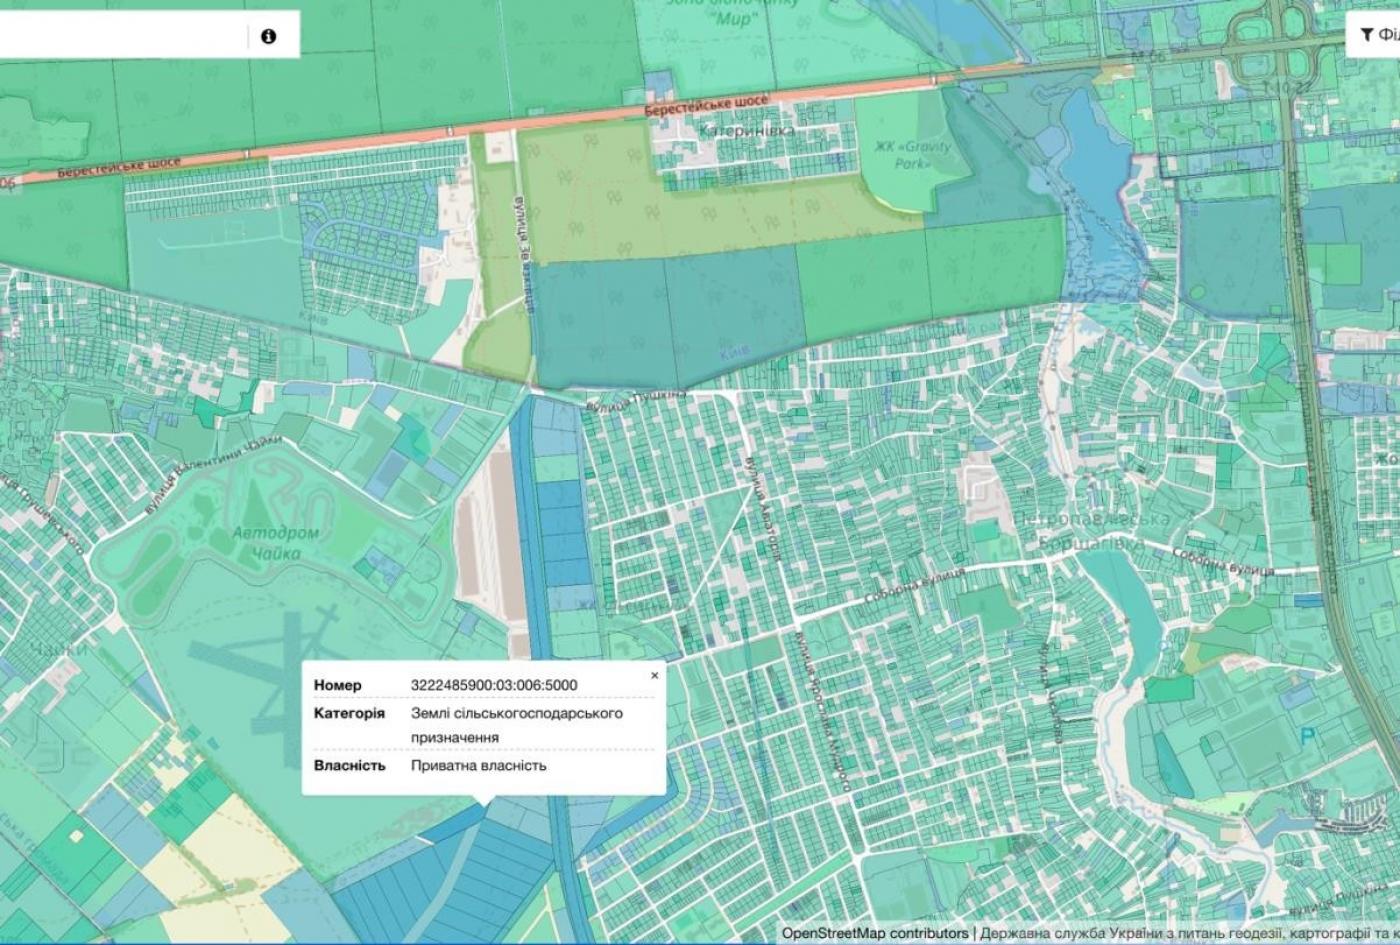This screenshot has height=945, width=1400.
Task: Click the Автодром Чайка racetrack label
Action: click(275, 542)
